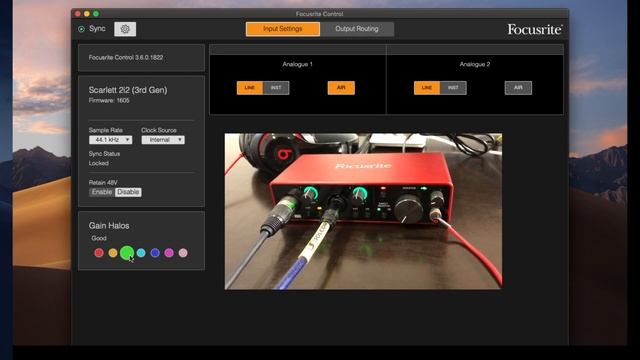
Task: Select INST for Analogue 1
Action: tap(276, 88)
